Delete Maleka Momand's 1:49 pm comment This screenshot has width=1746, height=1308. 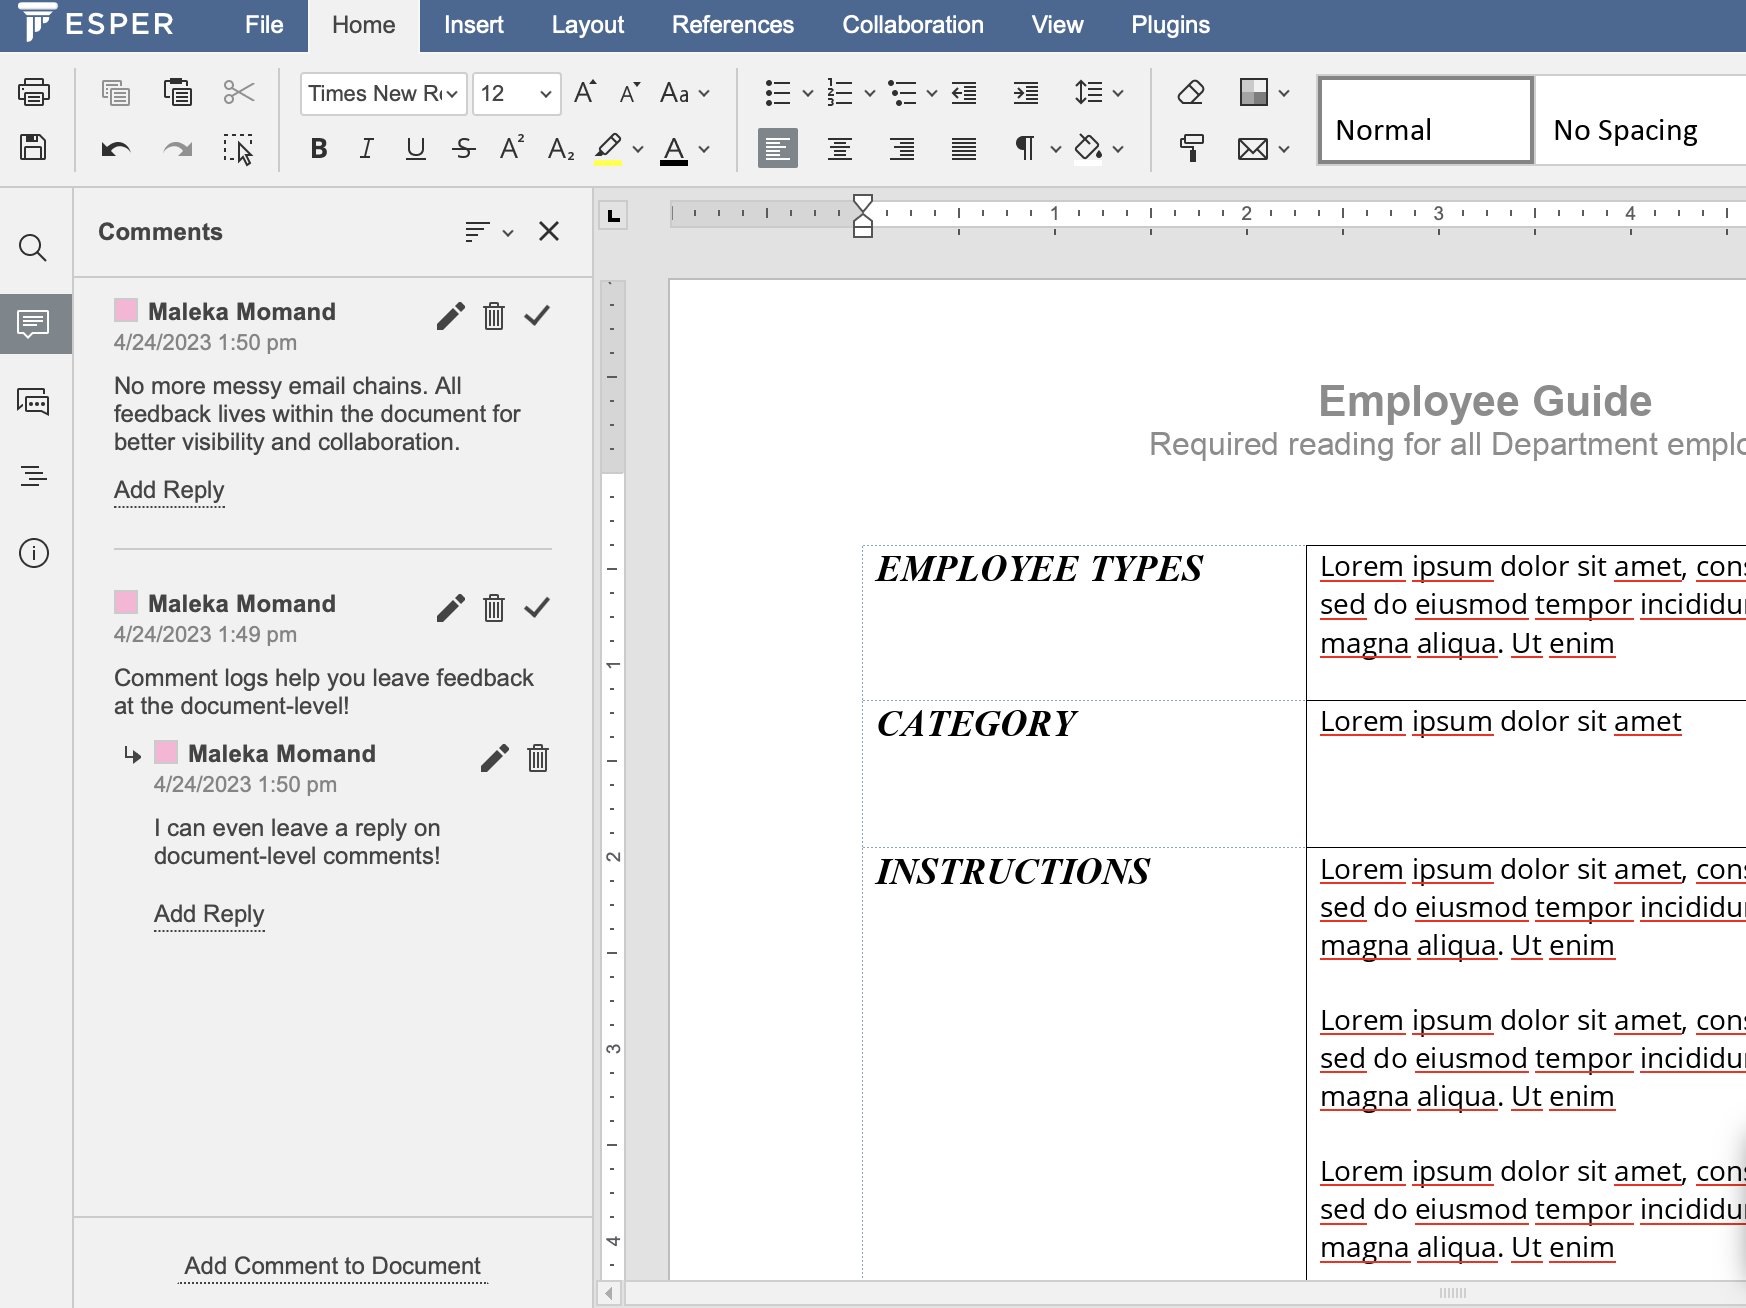[x=493, y=607]
